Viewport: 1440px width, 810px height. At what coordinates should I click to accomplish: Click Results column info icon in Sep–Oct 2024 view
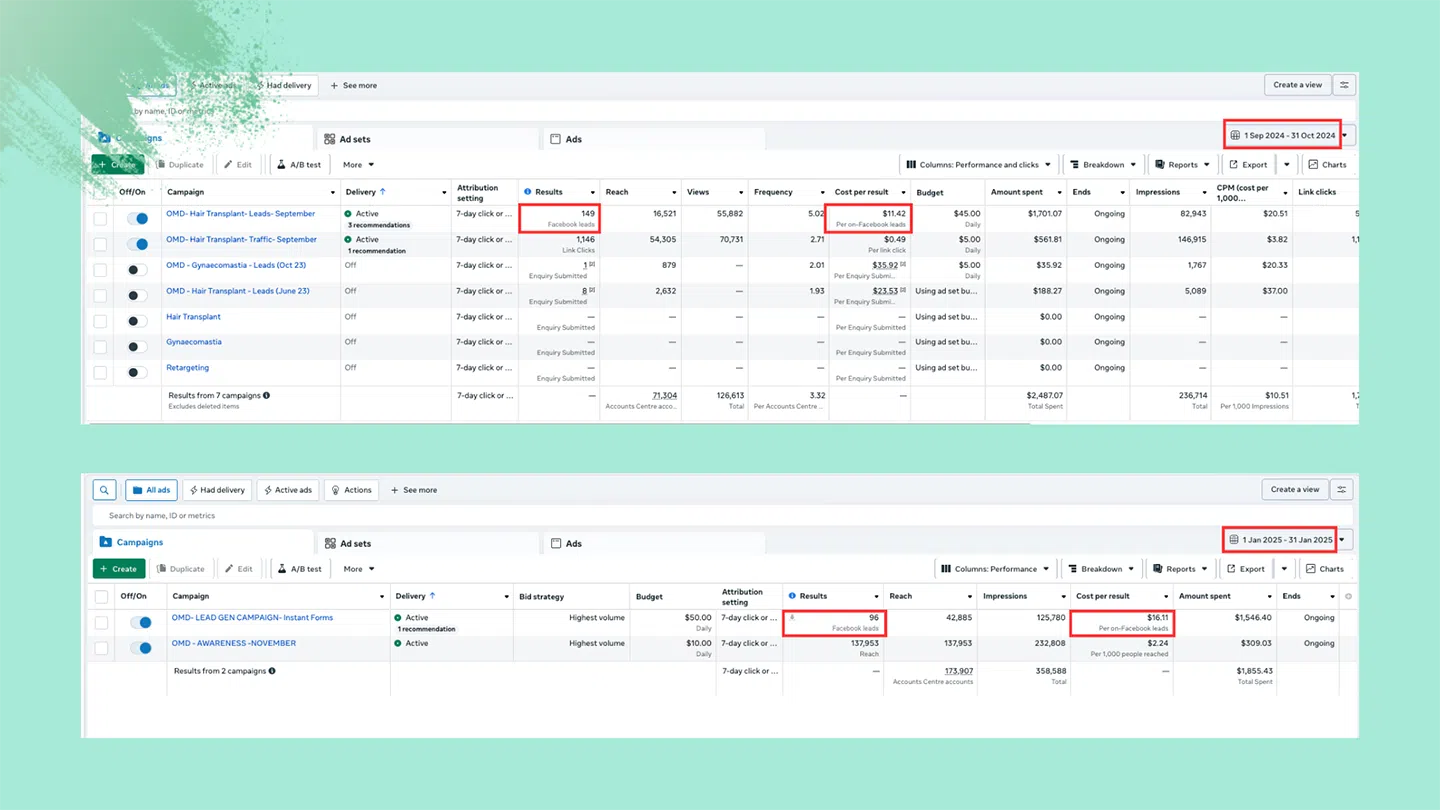coord(528,192)
